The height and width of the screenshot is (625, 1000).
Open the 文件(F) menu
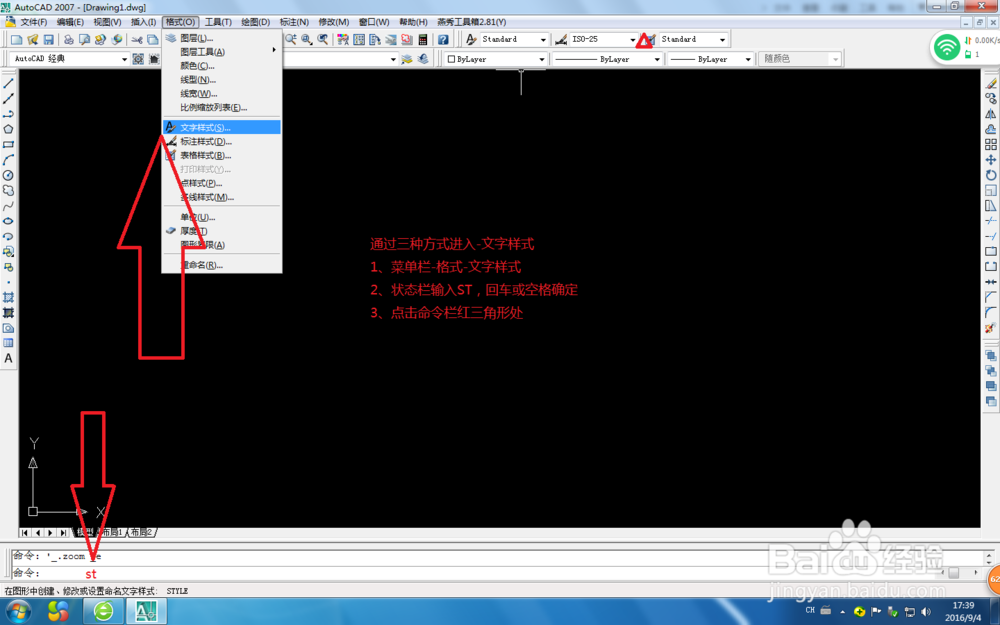(33, 22)
